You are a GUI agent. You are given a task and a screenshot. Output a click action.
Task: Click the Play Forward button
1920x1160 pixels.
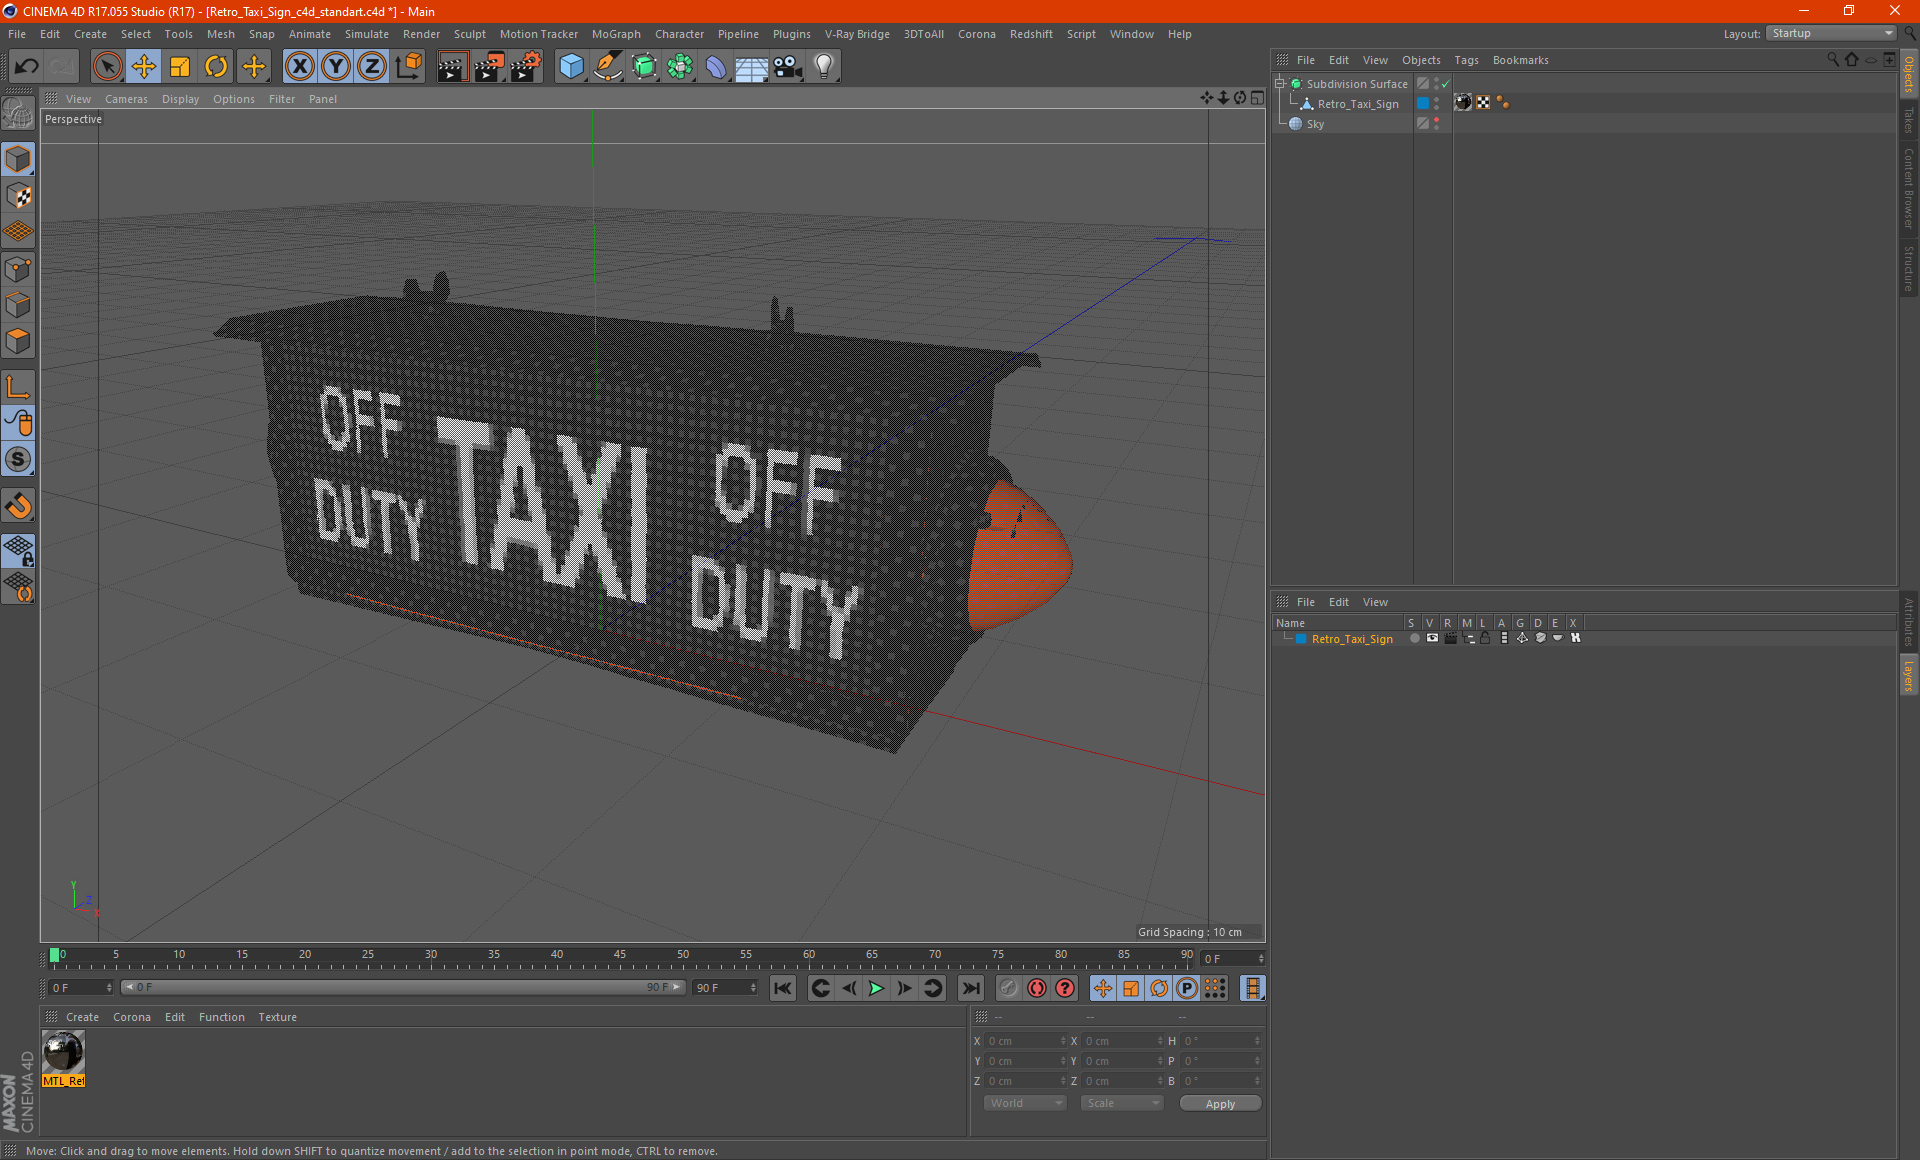tap(876, 988)
